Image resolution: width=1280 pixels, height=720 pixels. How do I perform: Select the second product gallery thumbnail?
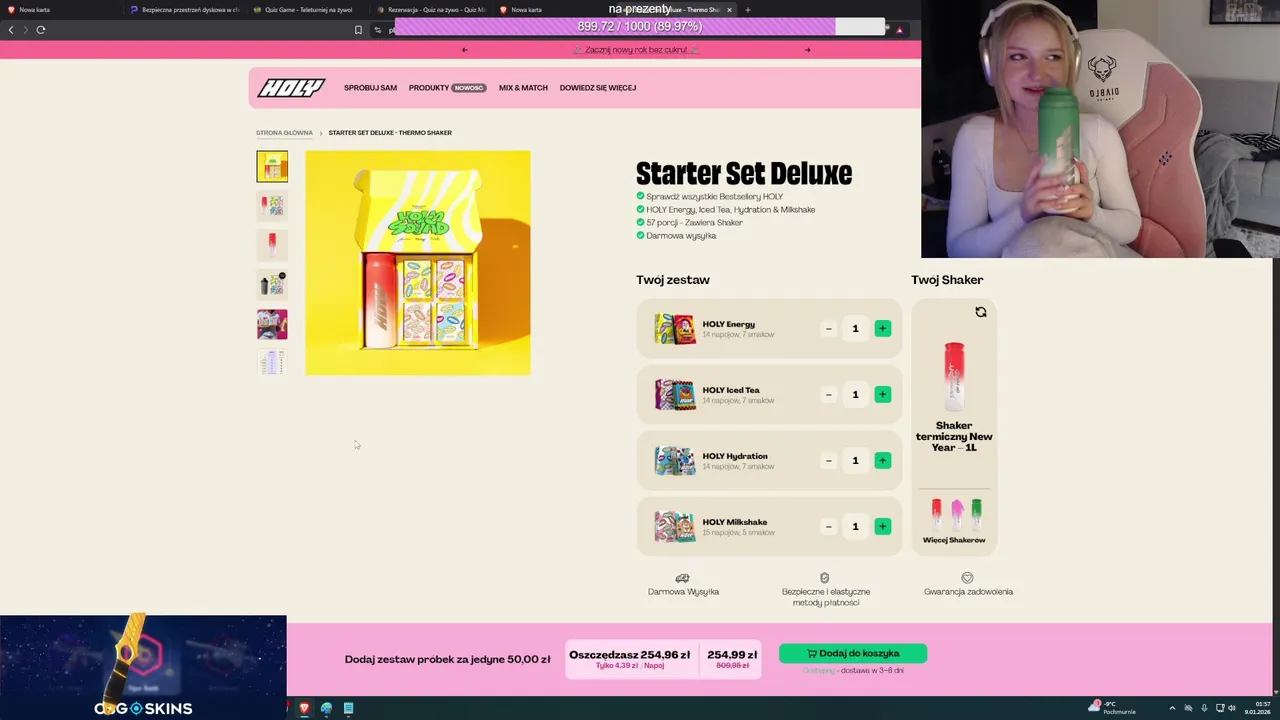click(272, 206)
